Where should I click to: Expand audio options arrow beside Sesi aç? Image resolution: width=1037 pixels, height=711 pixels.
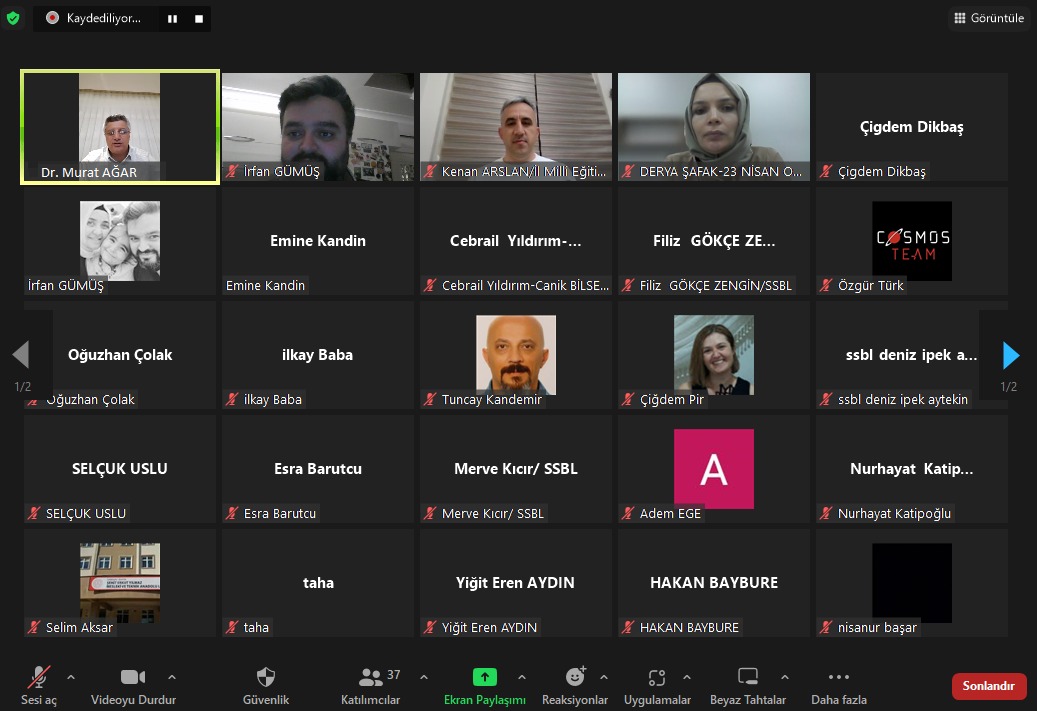click(71, 677)
